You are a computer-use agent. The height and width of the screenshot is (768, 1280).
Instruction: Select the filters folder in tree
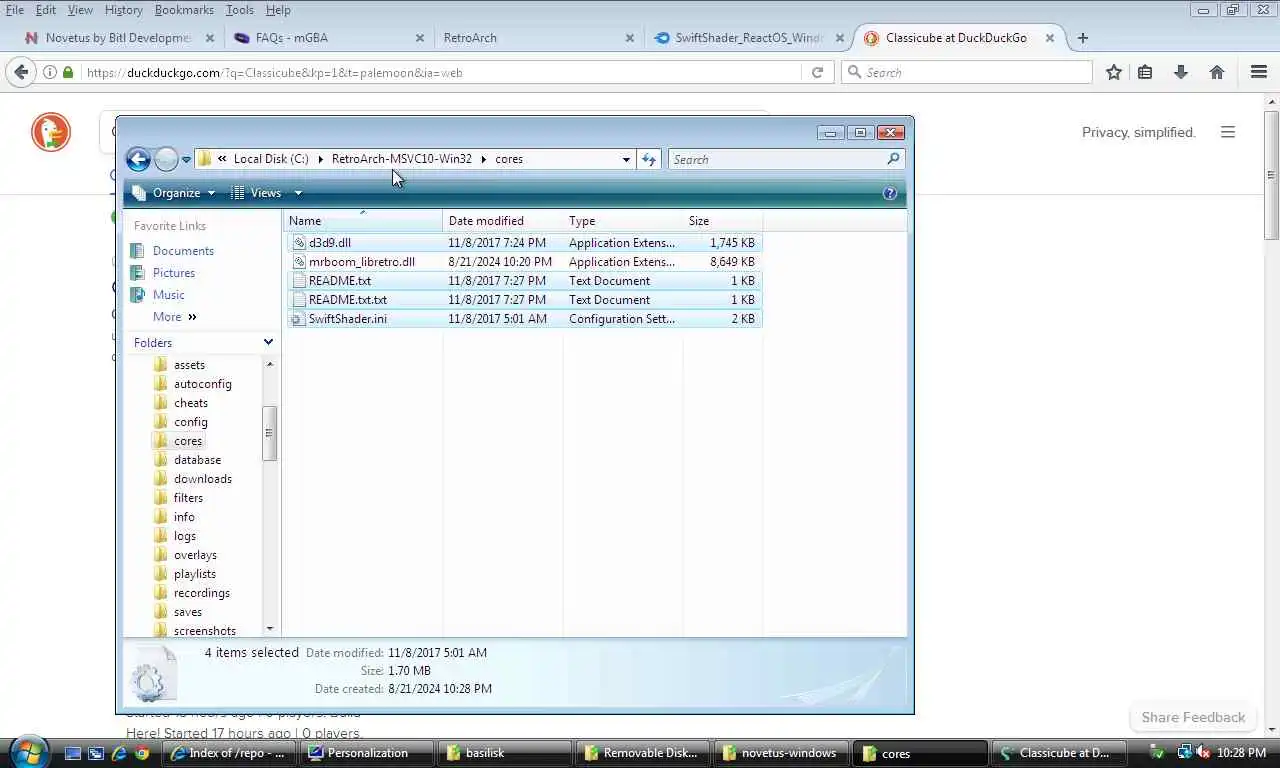[x=188, y=498]
